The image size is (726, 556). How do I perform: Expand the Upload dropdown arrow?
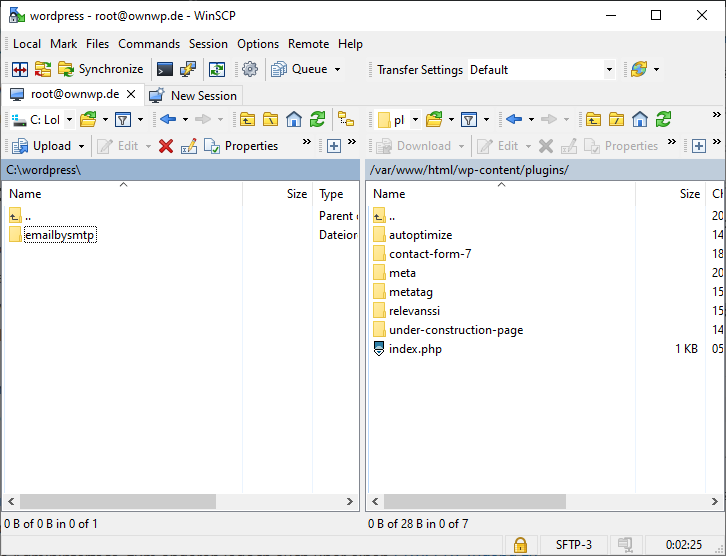(x=81, y=146)
